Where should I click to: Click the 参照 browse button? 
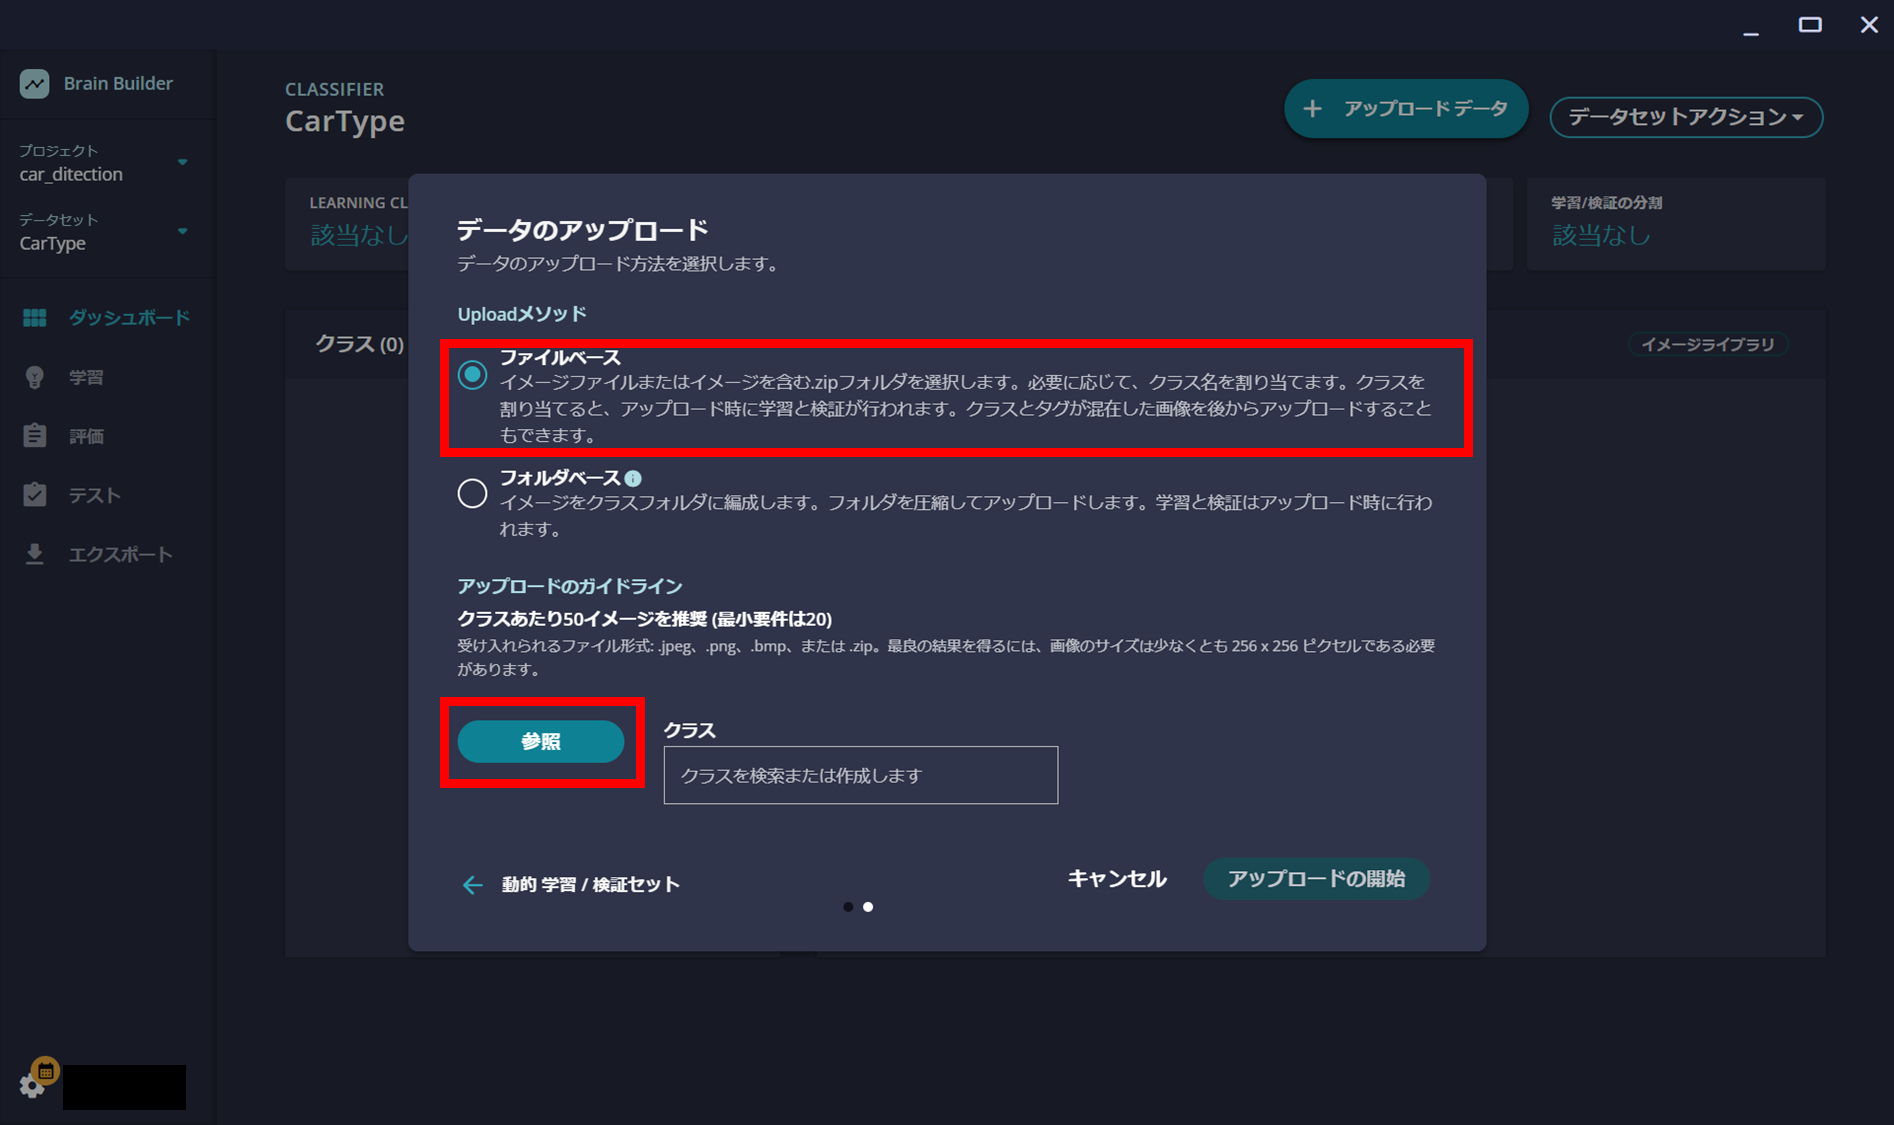pos(541,742)
